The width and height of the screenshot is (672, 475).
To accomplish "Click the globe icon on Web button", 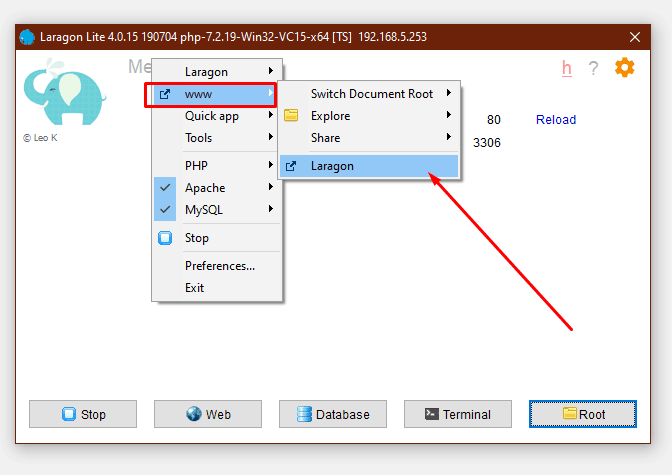I will click(x=194, y=414).
